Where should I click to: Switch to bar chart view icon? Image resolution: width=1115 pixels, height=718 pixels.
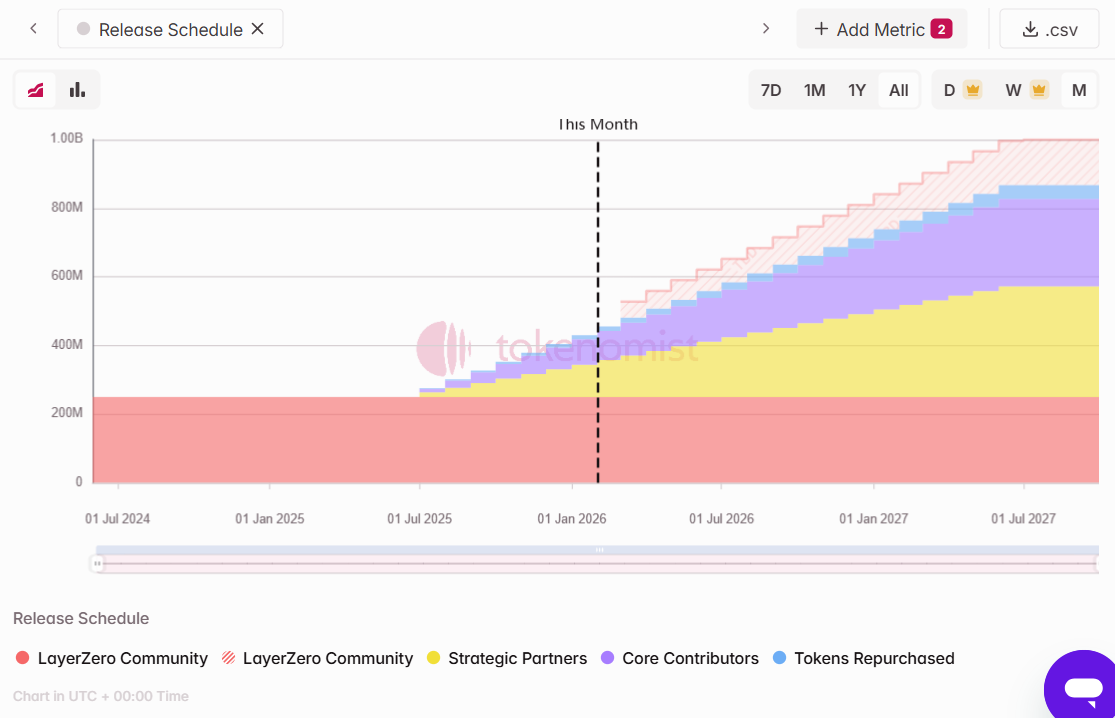pyautogui.click(x=77, y=90)
